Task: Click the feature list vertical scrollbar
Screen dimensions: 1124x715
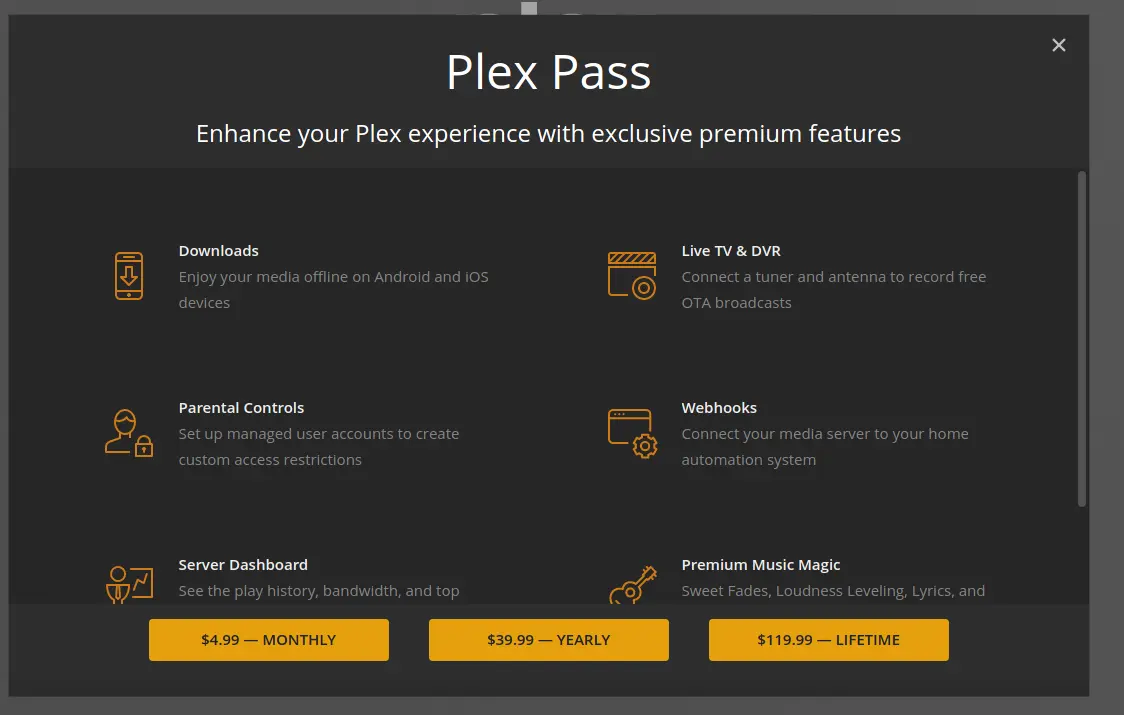Action: point(1081,340)
